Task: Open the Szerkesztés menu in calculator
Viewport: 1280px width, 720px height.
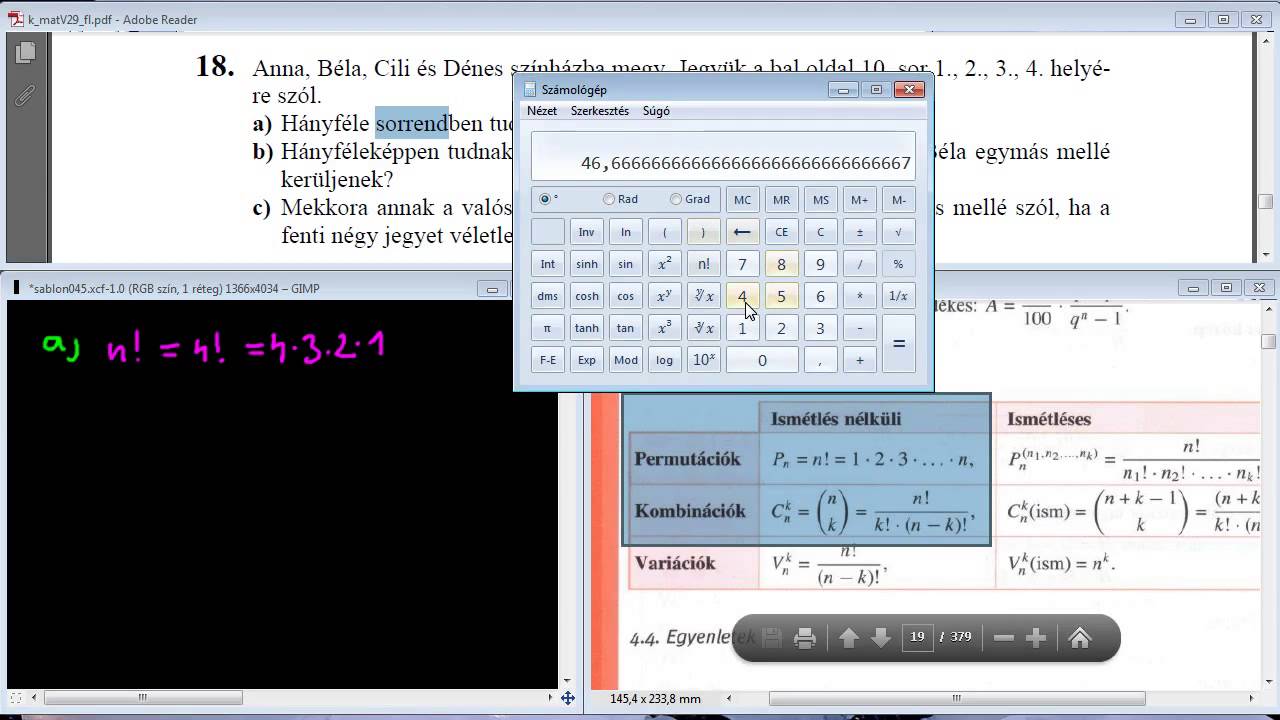Action: [x=600, y=111]
